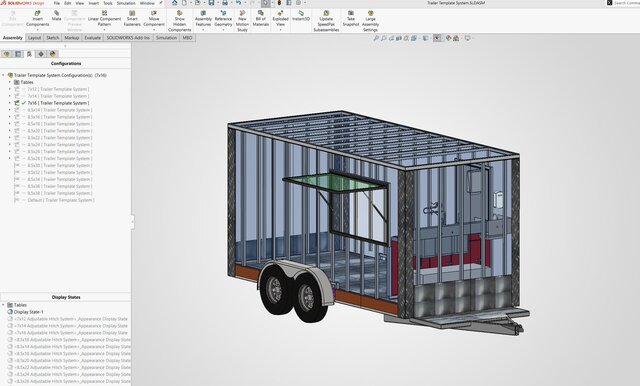Click the Open document icon
The height and width of the screenshot is (386, 640).
pyautogui.click(x=198, y=3)
